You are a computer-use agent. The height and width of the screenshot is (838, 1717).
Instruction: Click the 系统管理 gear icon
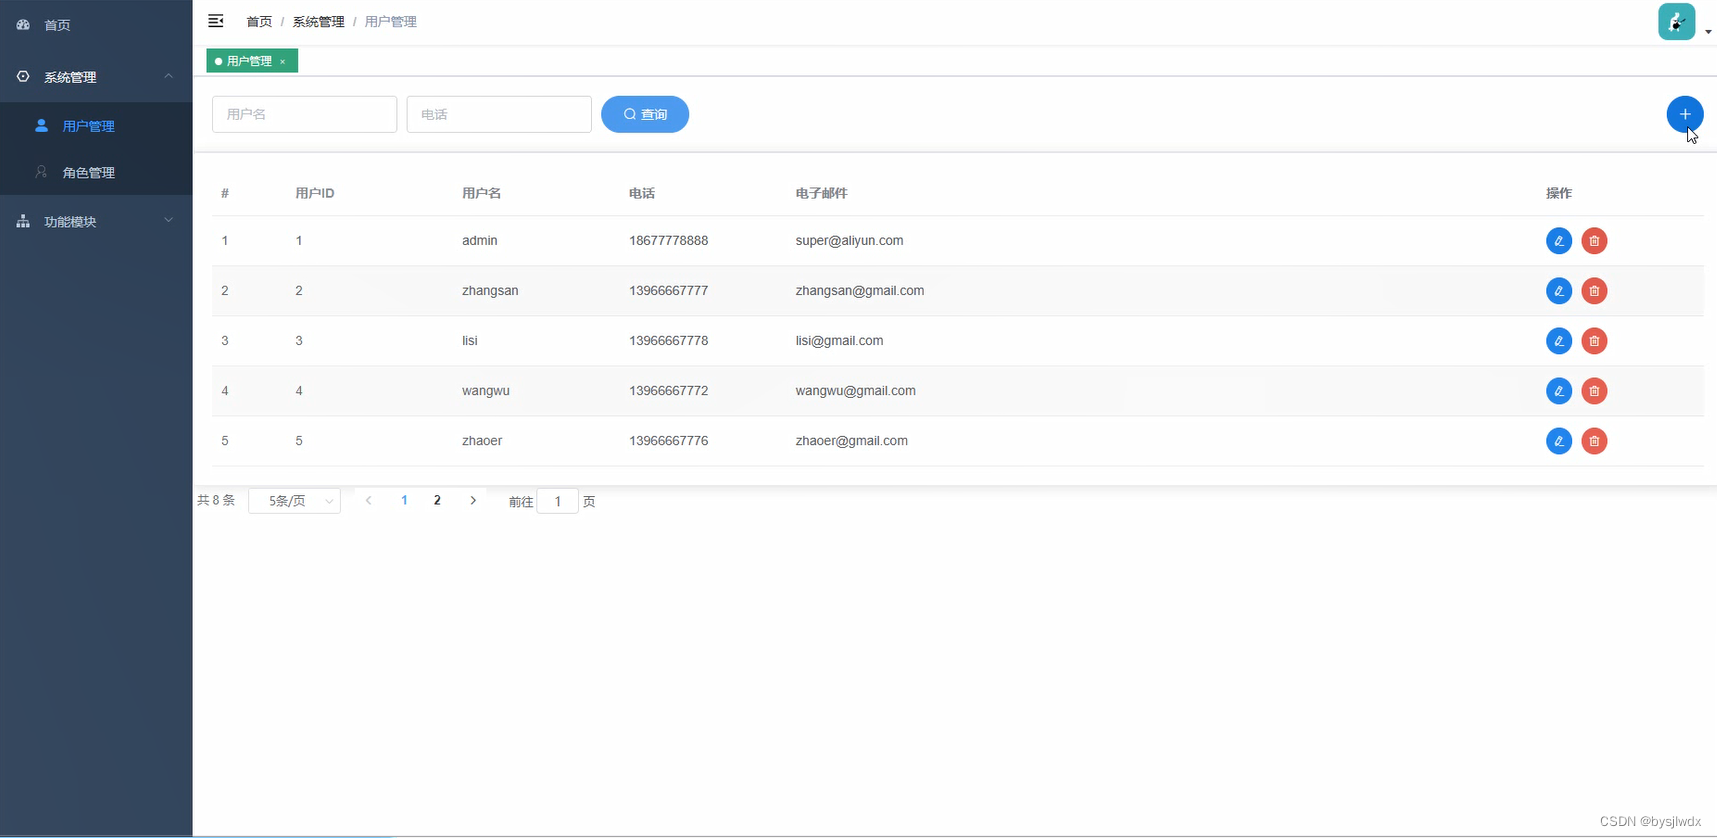tap(23, 76)
